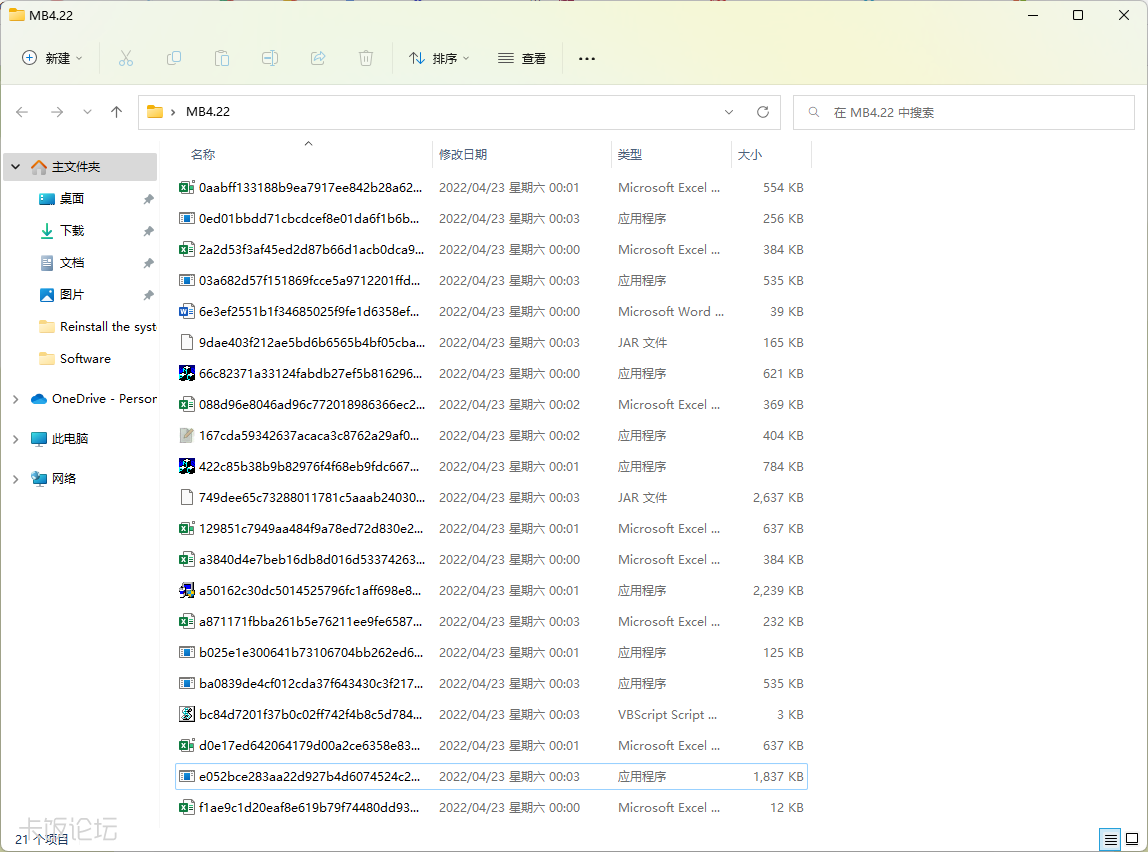The image size is (1148, 852).
Task: Click the Cut scissors icon in toolbar
Action: pos(126,58)
